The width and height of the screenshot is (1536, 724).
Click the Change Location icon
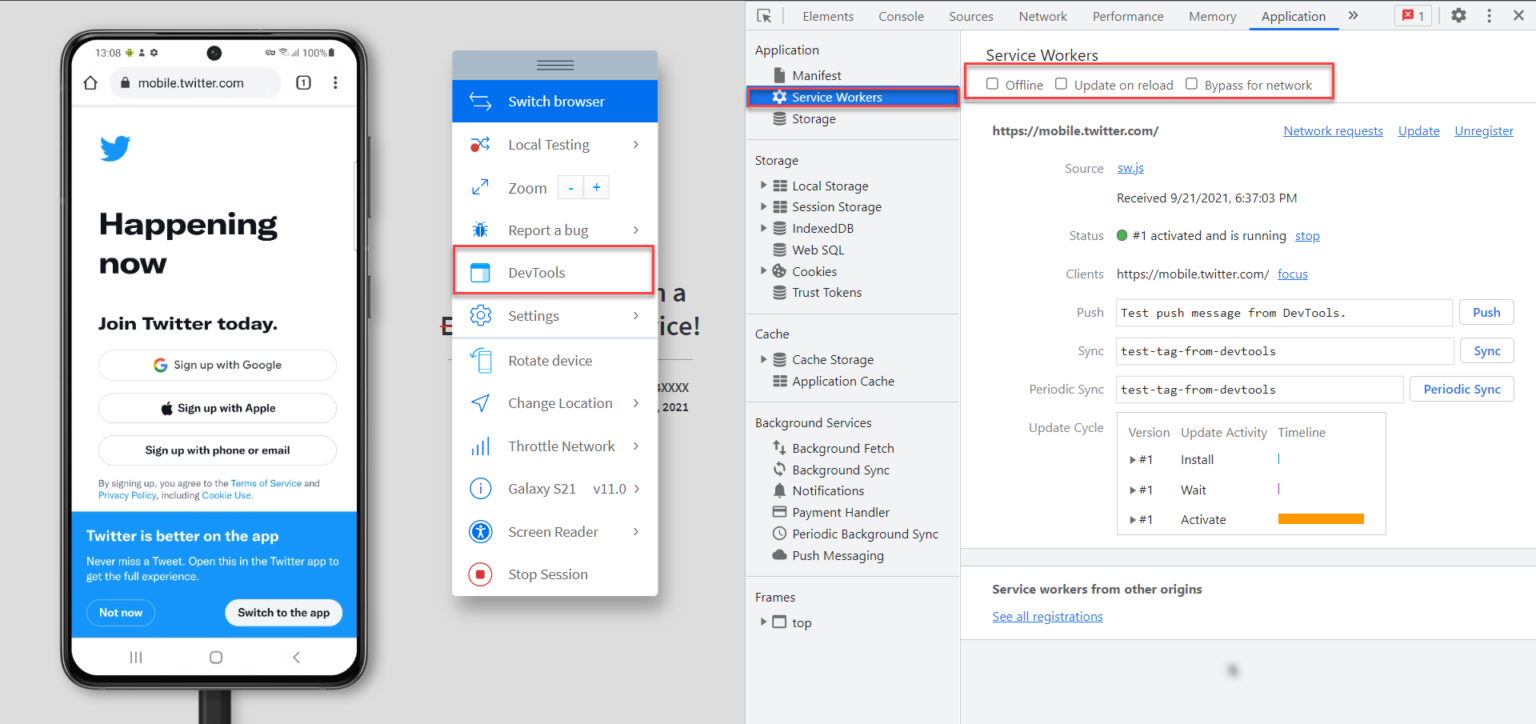coord(480,403)
